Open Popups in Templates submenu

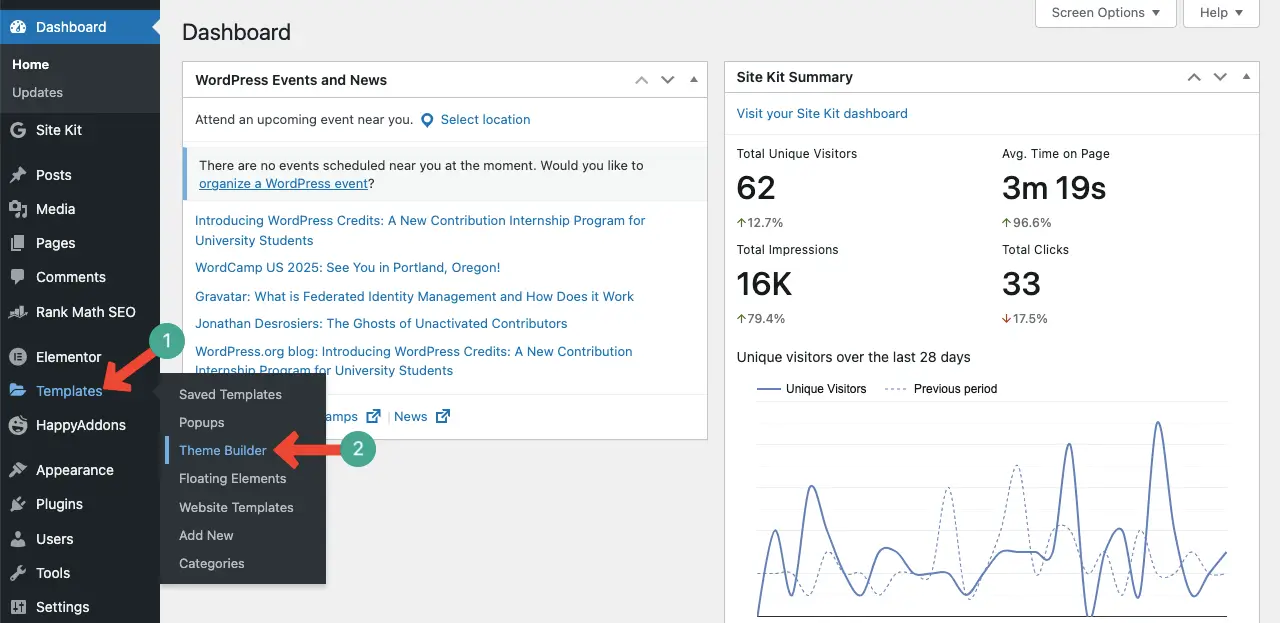(201, 422)
